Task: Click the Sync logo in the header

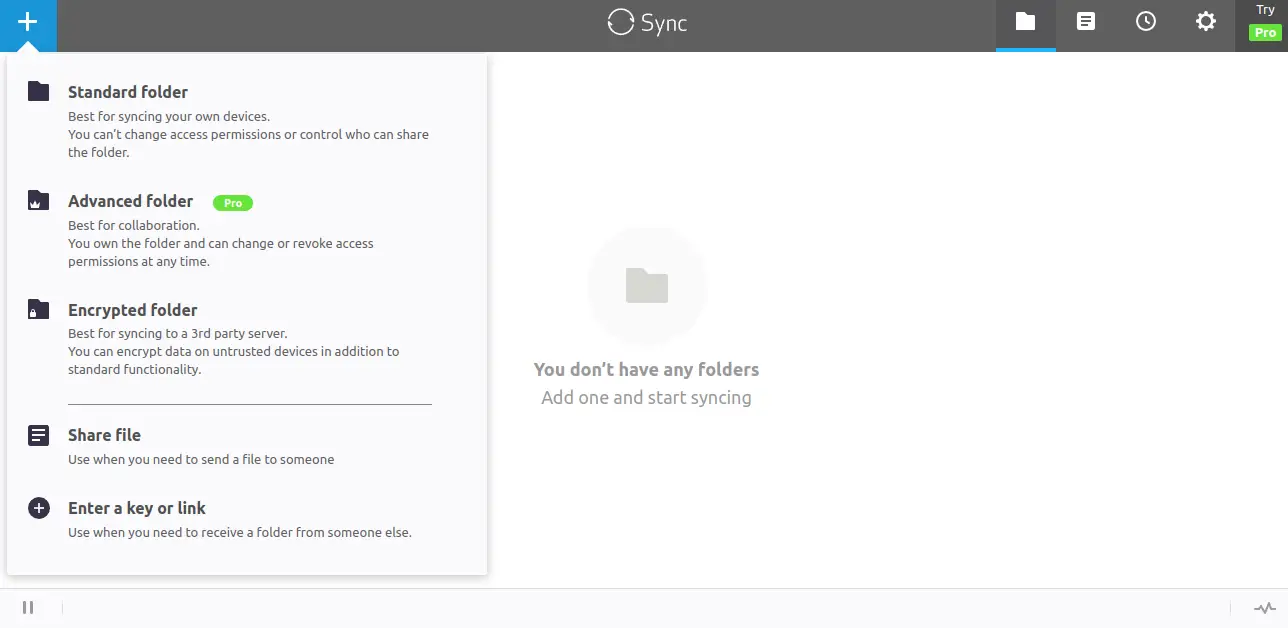Action: [x=647, y=22]
